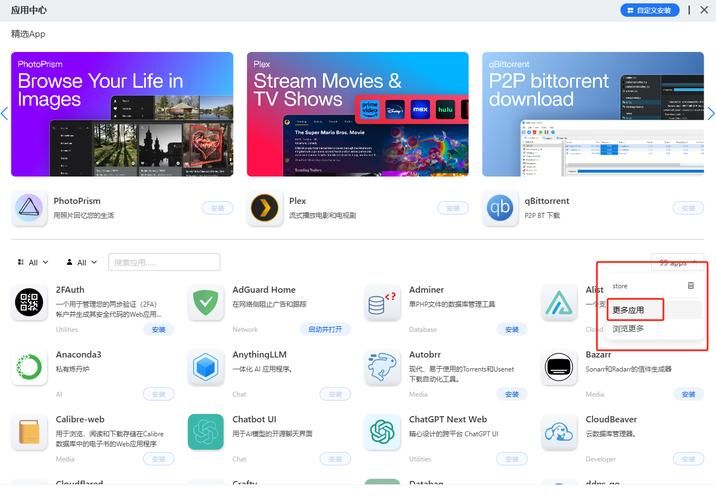Viewport: 716px width, 500px height.
Task: Expand the category All filter dropdown
Action: [x=32, y=262]
